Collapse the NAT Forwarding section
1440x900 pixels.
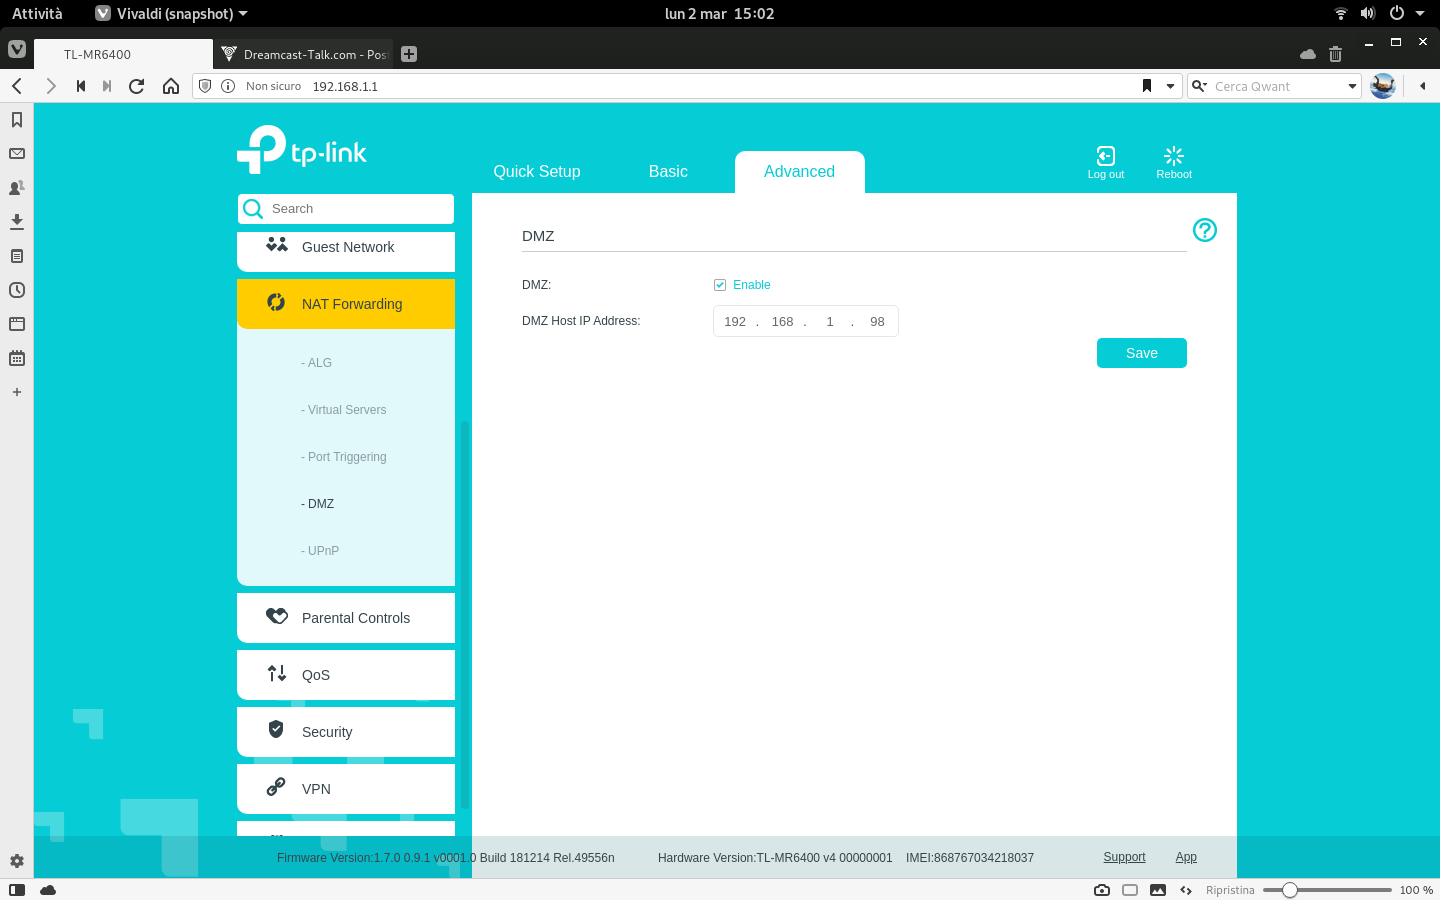click(x=346, y=304)
